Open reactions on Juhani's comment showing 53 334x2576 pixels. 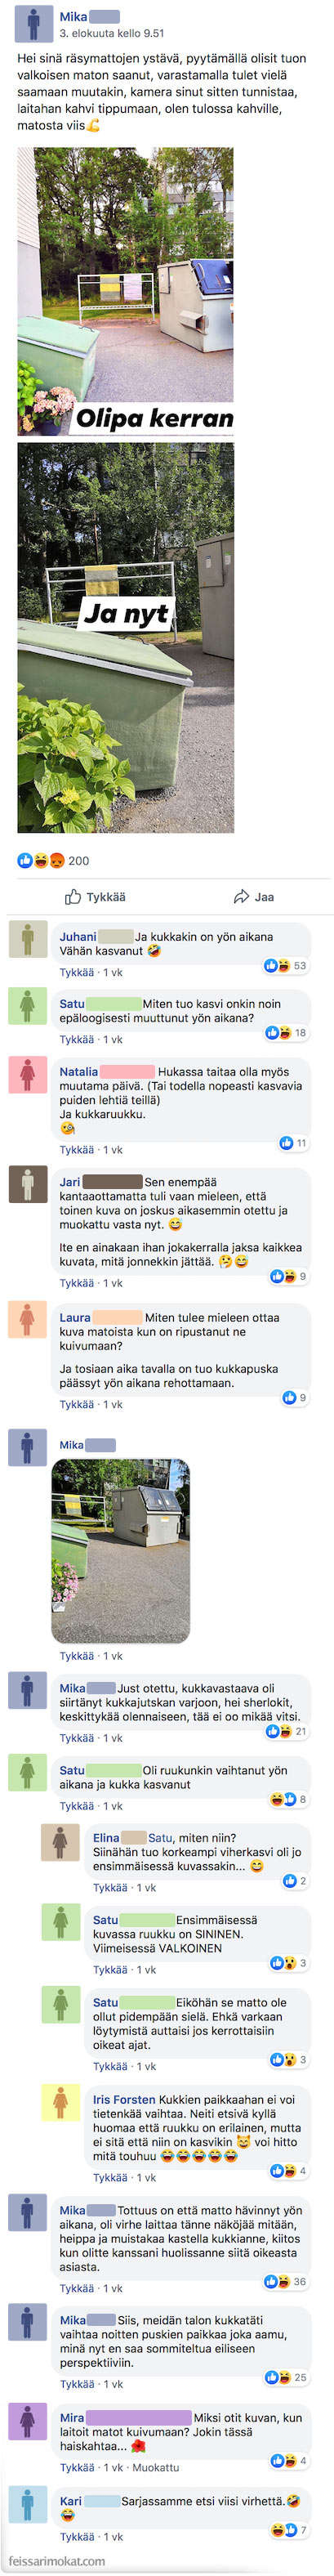coord(286,965)
